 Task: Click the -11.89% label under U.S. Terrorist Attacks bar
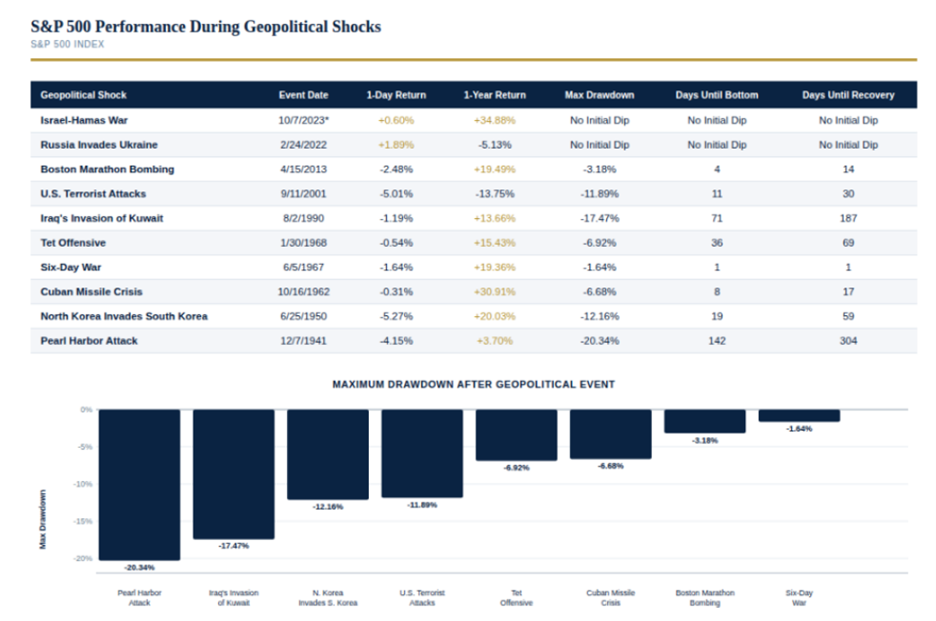[x=422, y=505]
